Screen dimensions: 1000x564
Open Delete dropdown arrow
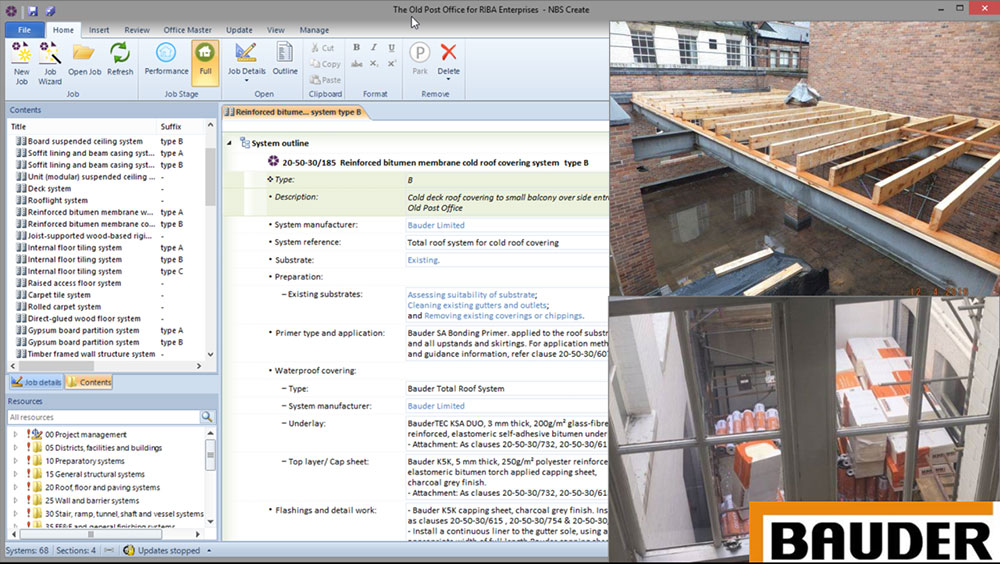point(448,80)
